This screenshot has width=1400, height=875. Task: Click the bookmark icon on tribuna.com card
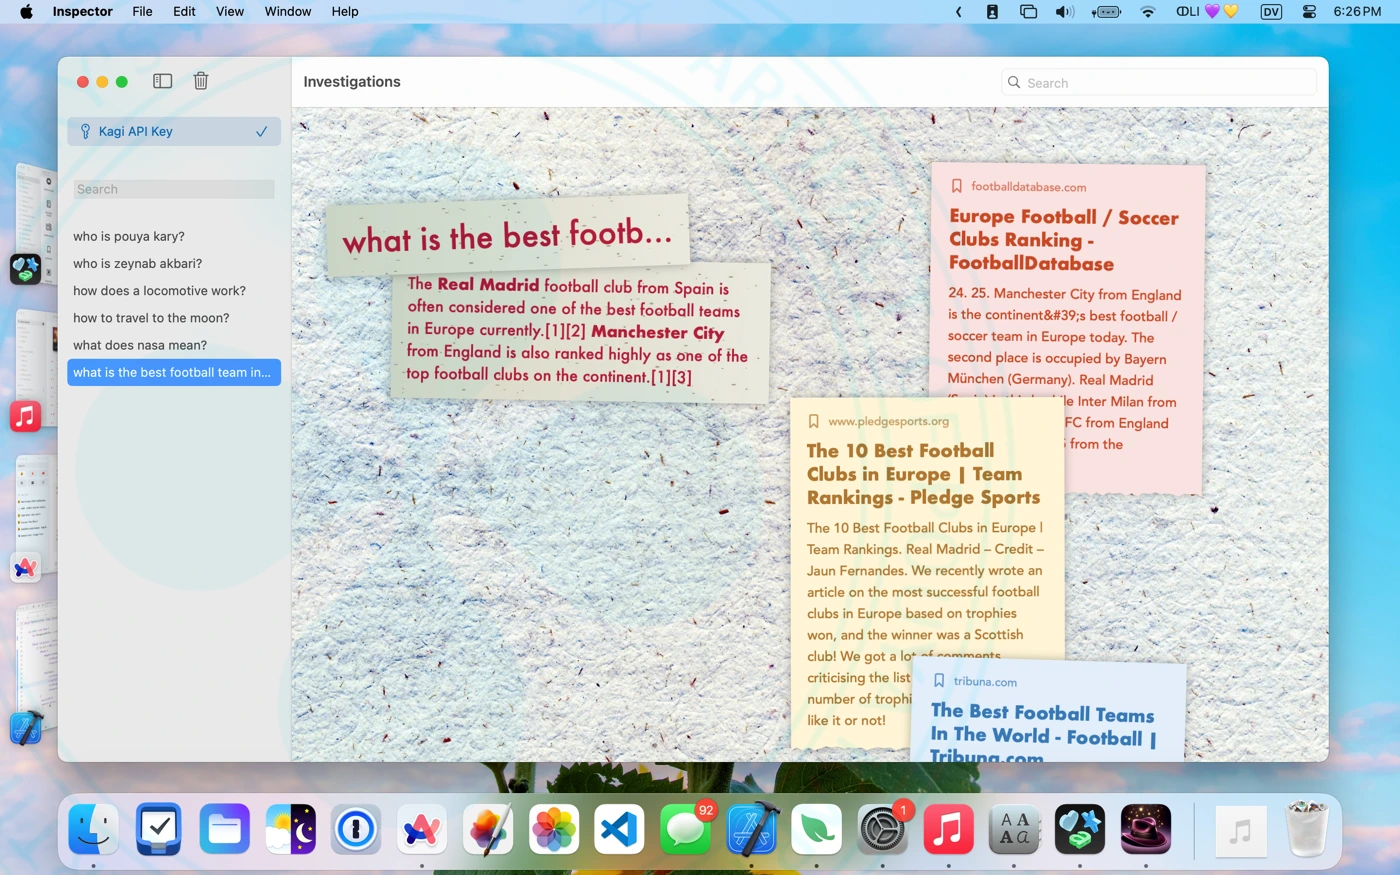click(938, 681)
